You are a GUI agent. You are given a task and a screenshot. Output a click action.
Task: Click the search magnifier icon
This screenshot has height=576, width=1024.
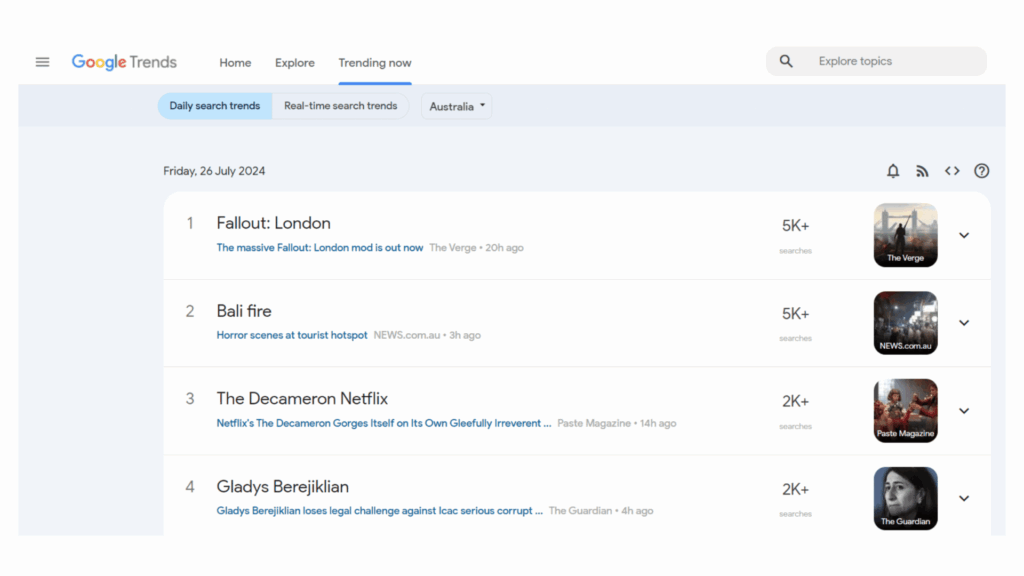[786, 61]
